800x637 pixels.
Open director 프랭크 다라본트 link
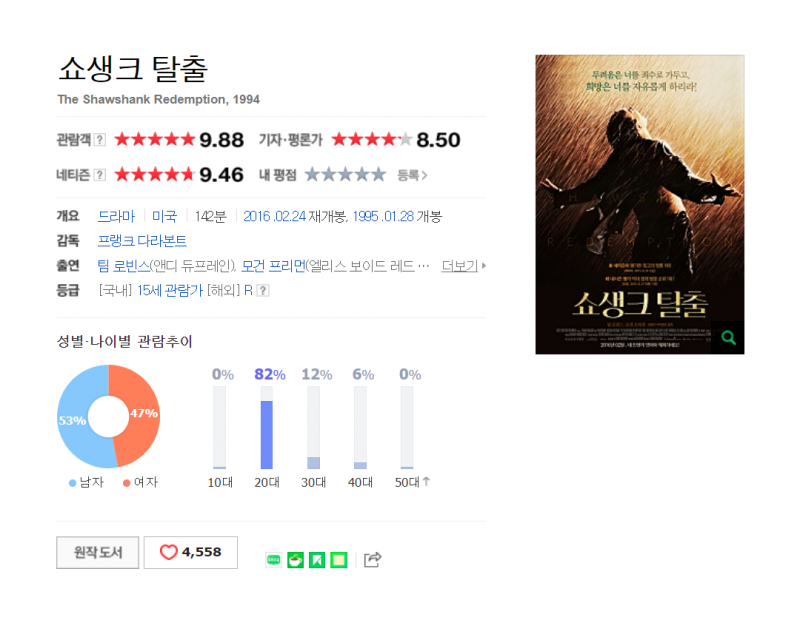[x=142, y=241]
